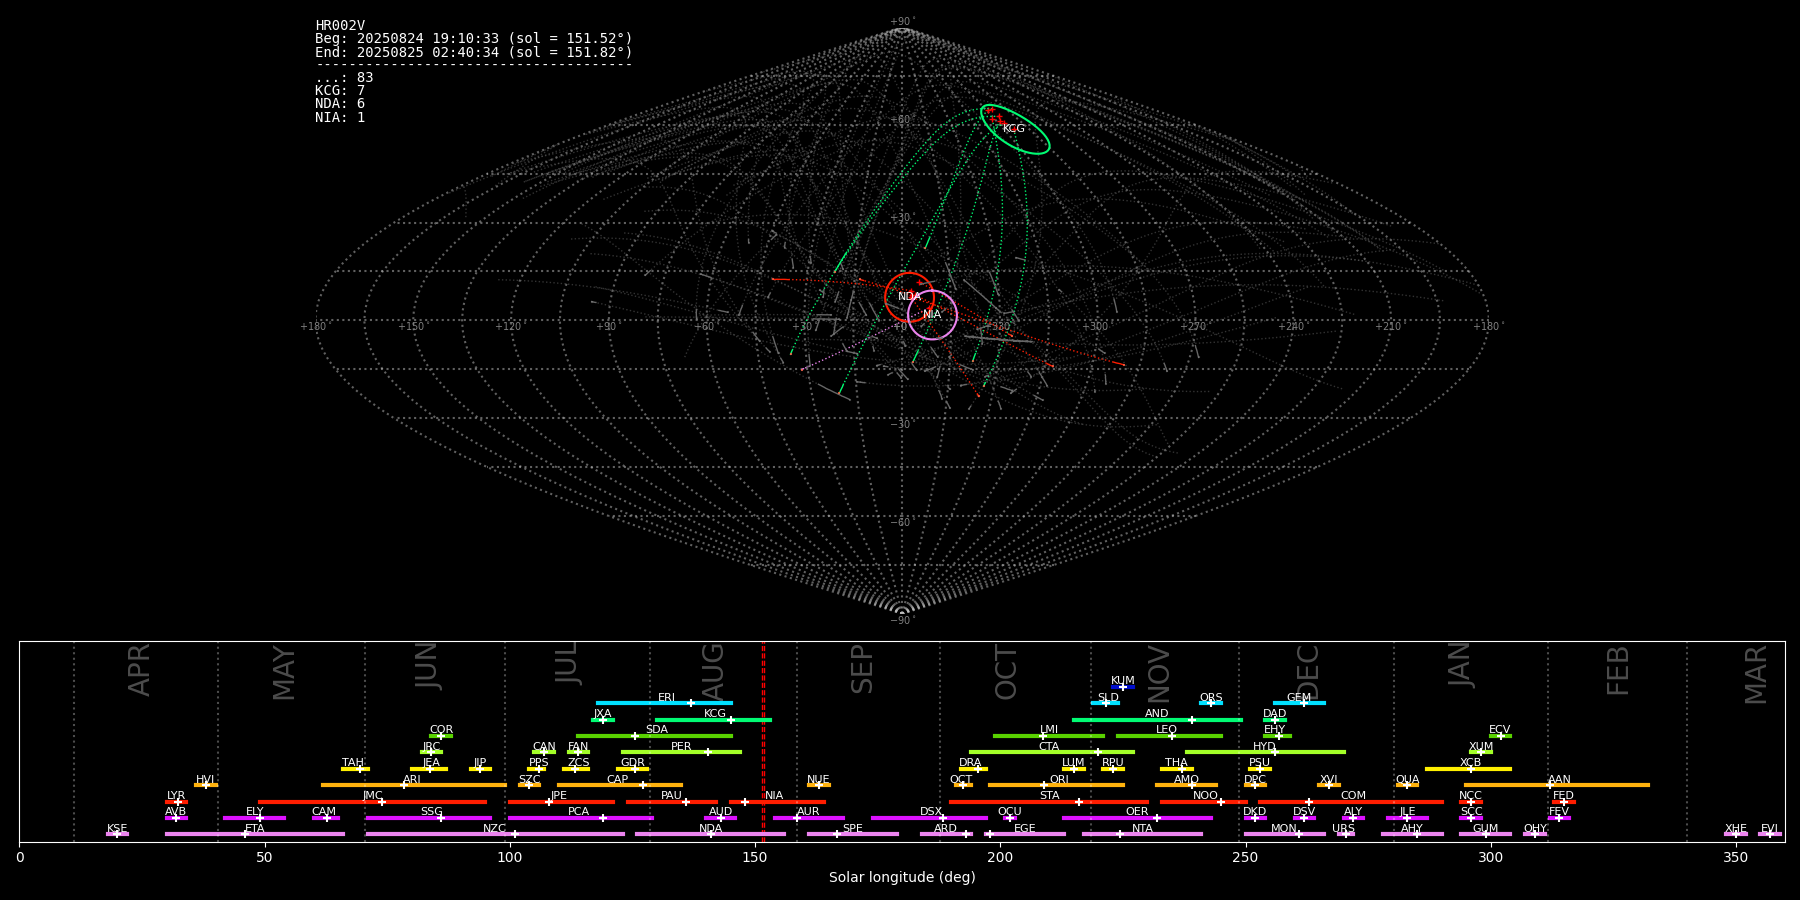The image size is (1800, 900).
Task: Select the End: 20250825 02:40:34 line
Action: click(x=474, y=52)
